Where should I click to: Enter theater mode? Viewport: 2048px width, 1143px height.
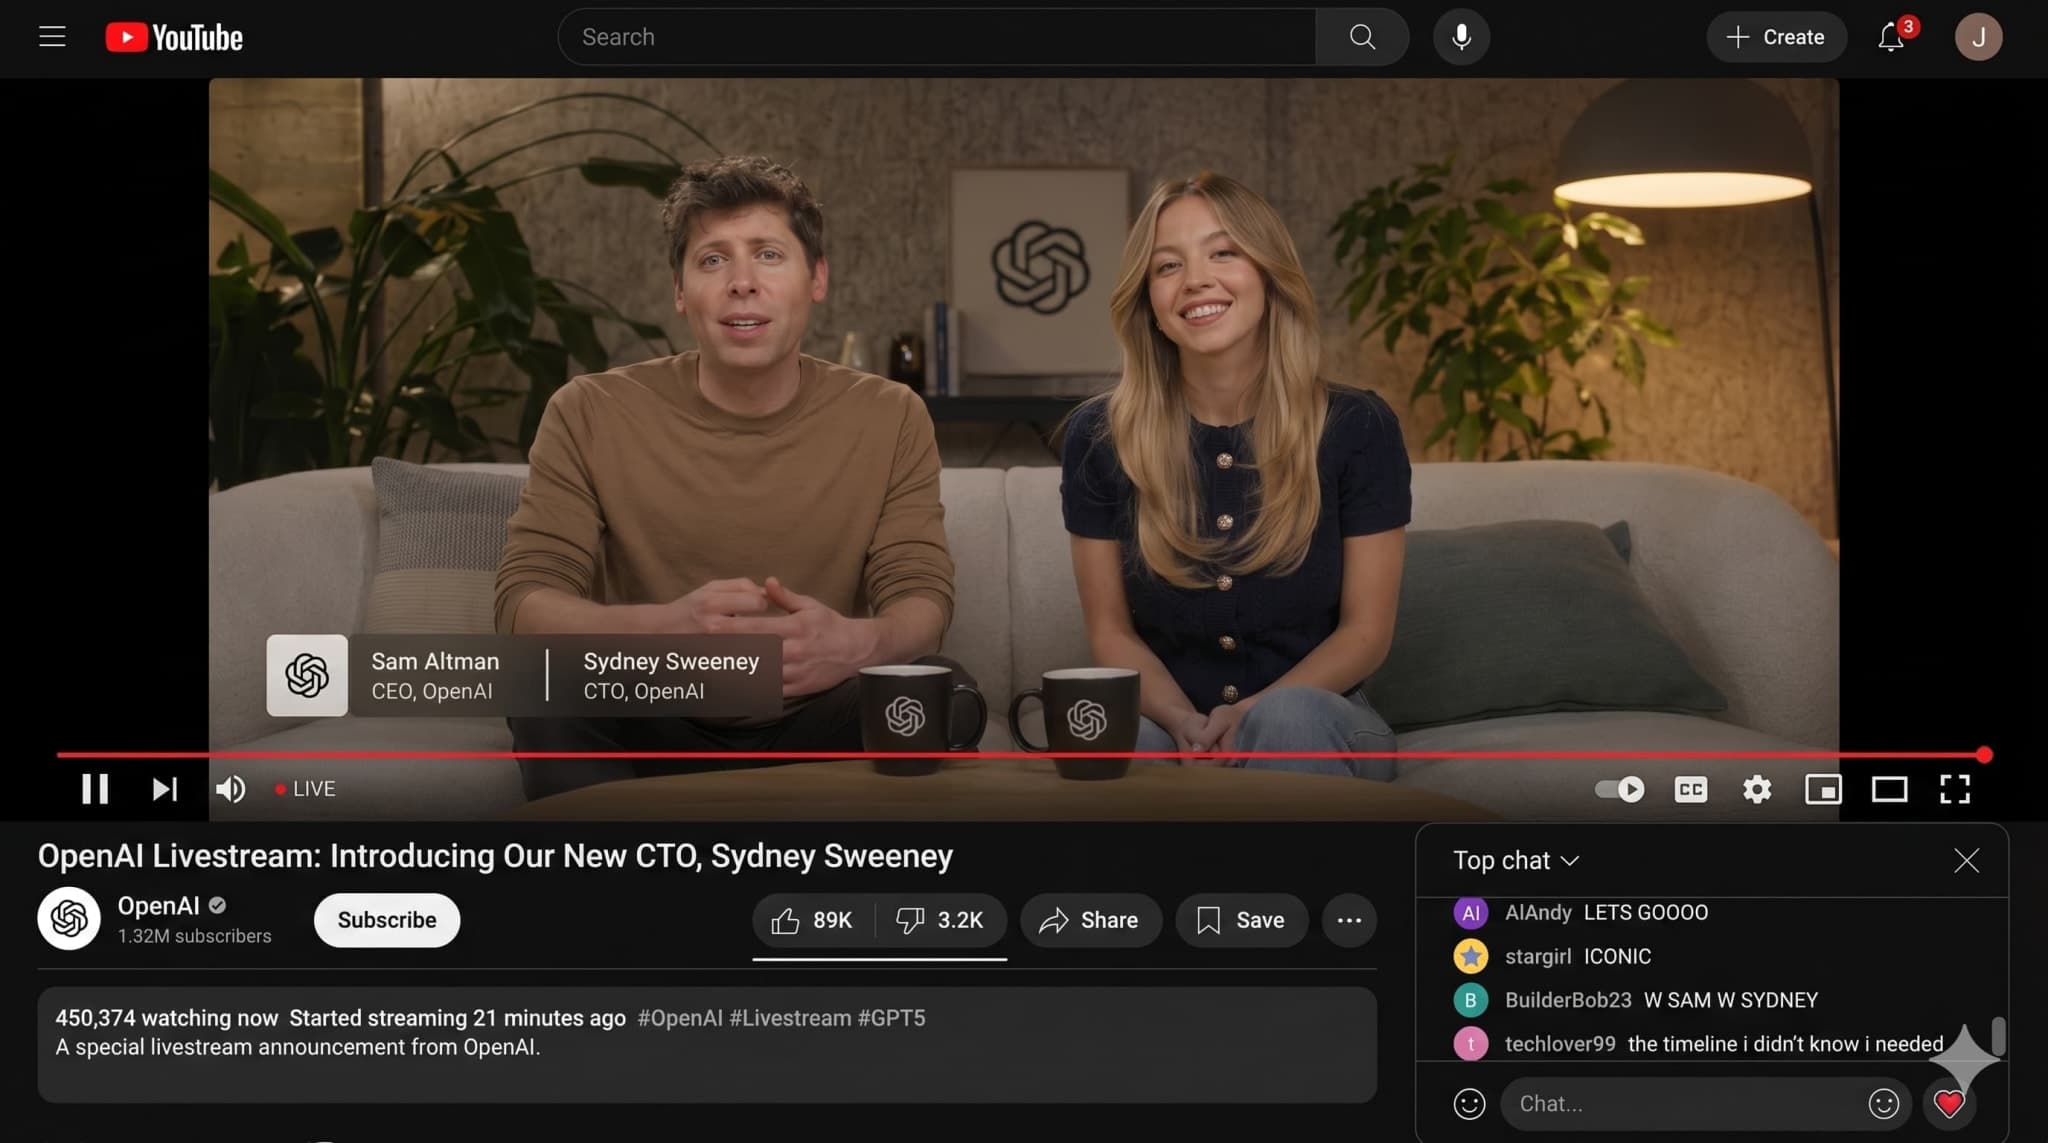[x=1889, y=789]
